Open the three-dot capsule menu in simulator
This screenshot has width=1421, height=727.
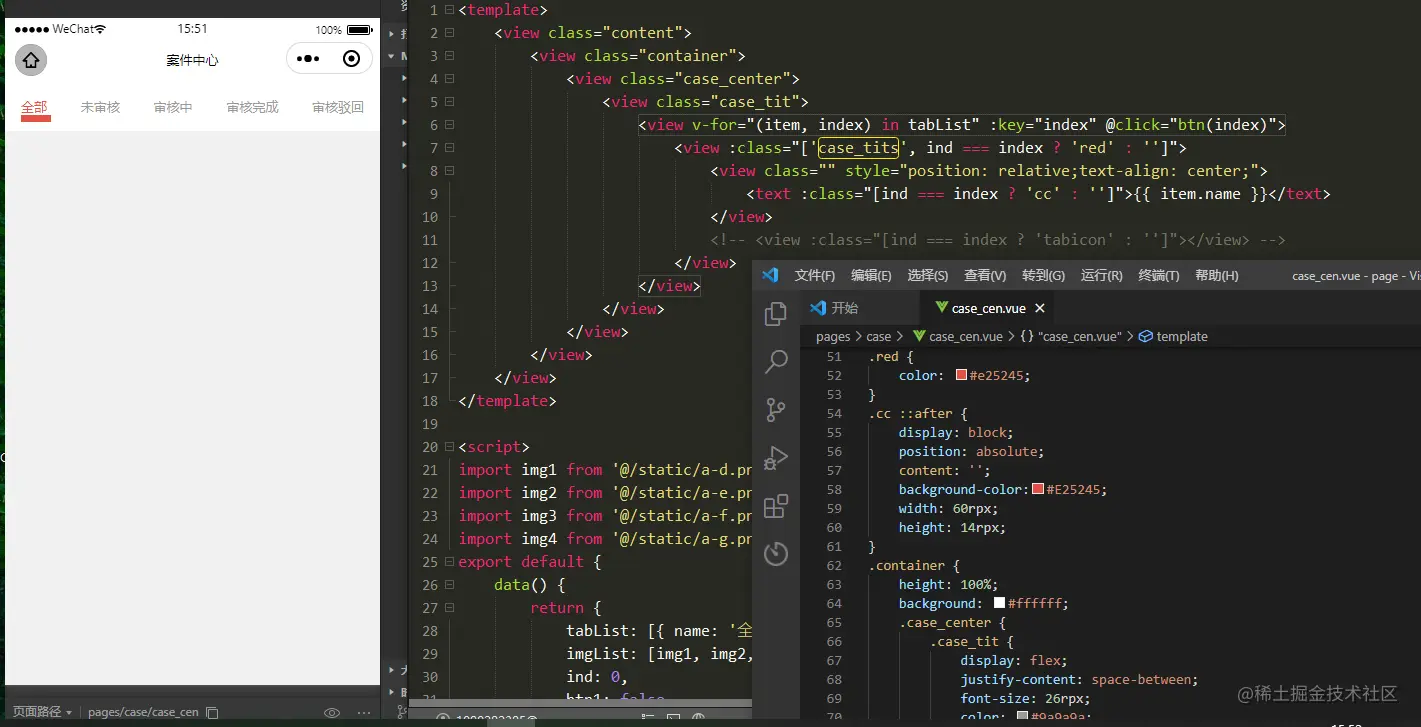click(309, 59)
